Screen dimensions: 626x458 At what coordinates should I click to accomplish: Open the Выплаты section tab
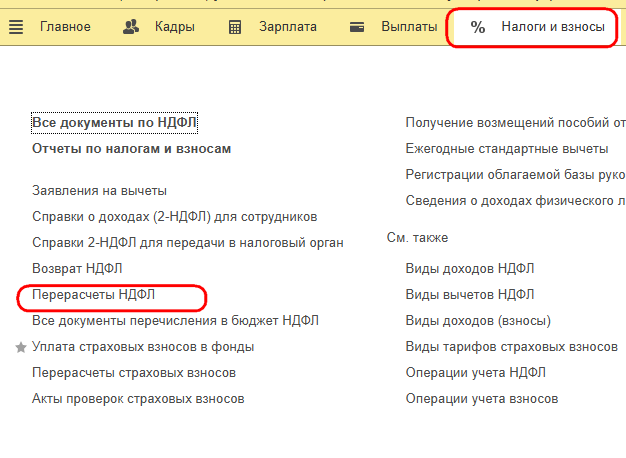409,27
